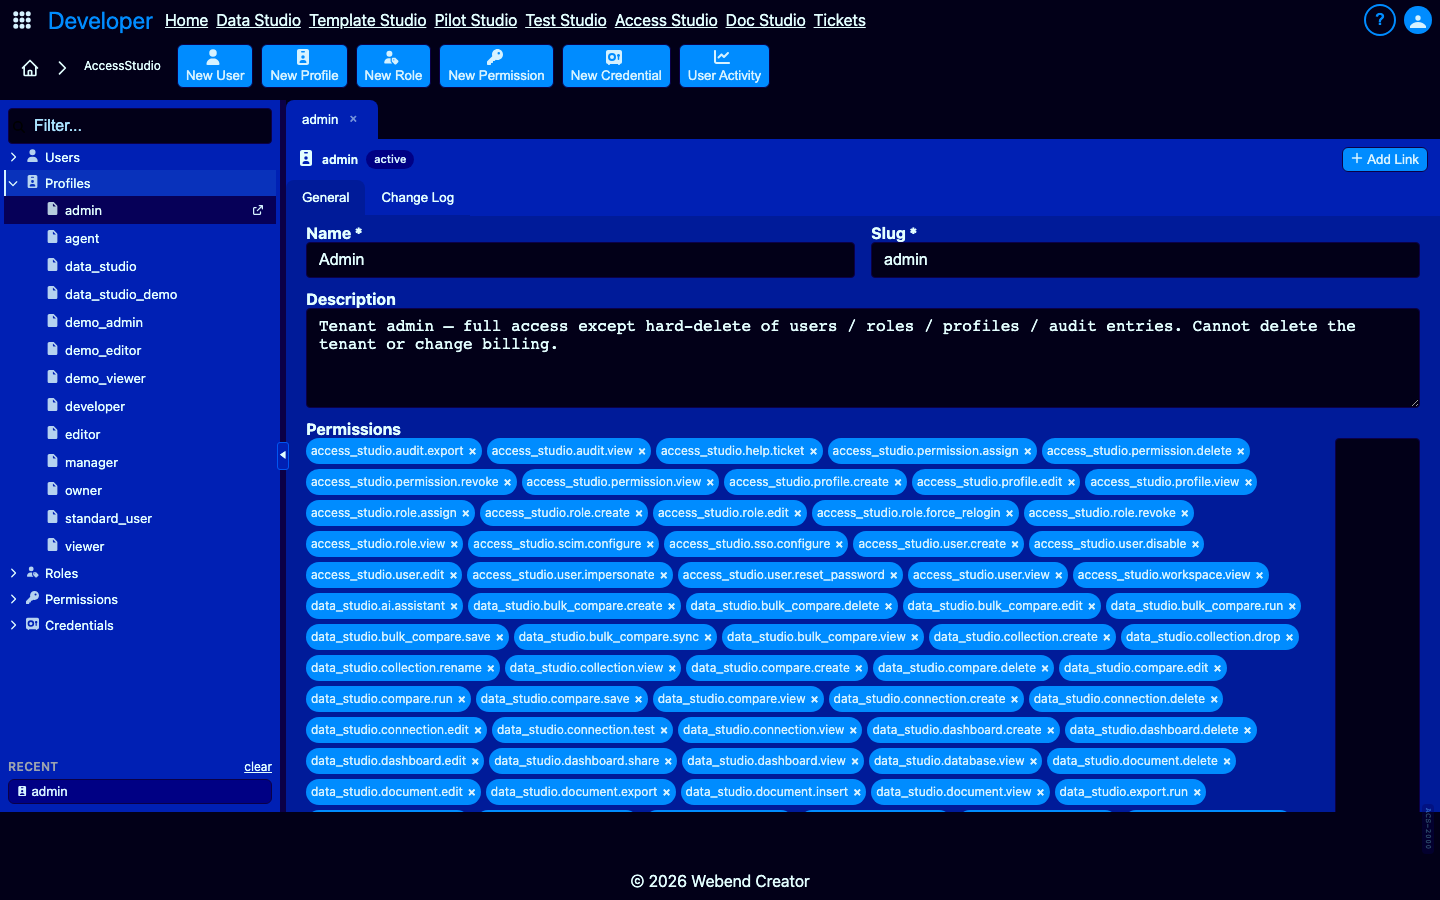Go to home via house icon
Screen dimensions: 1440x900
[30, 68]
